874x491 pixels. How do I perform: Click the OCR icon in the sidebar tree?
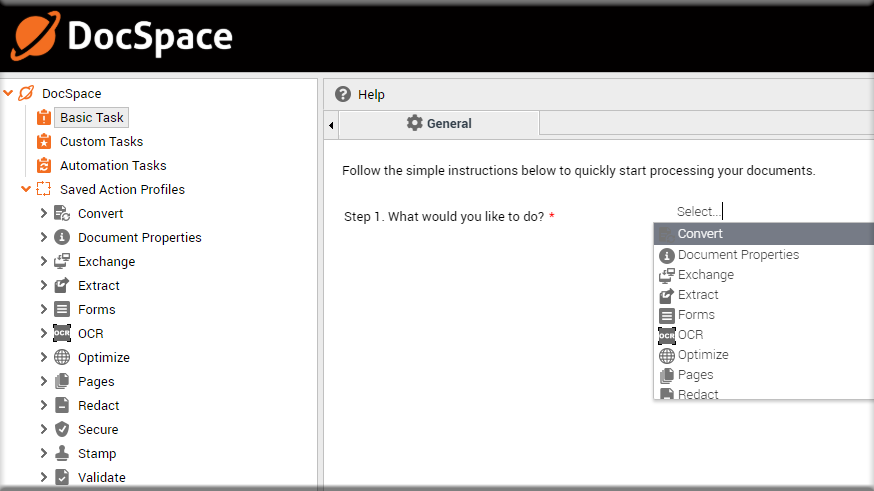coord(62,333)
